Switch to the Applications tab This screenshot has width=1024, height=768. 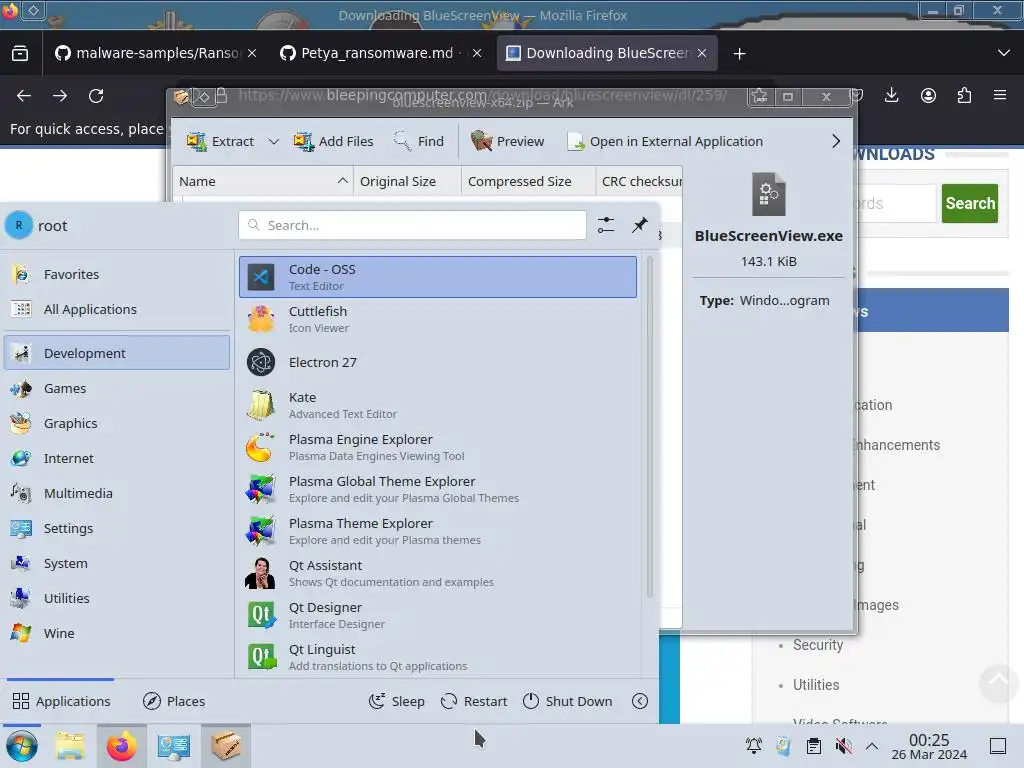coord(61,701)
